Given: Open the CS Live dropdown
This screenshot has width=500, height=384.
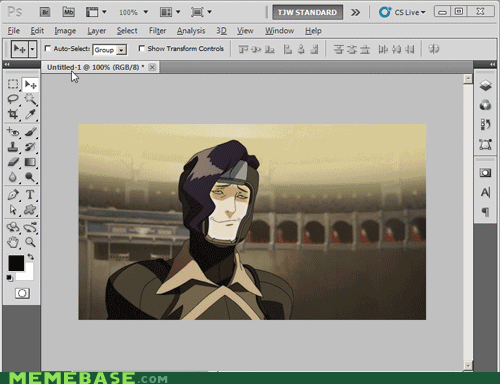Looking at the screenshot, I should [402, 12].
